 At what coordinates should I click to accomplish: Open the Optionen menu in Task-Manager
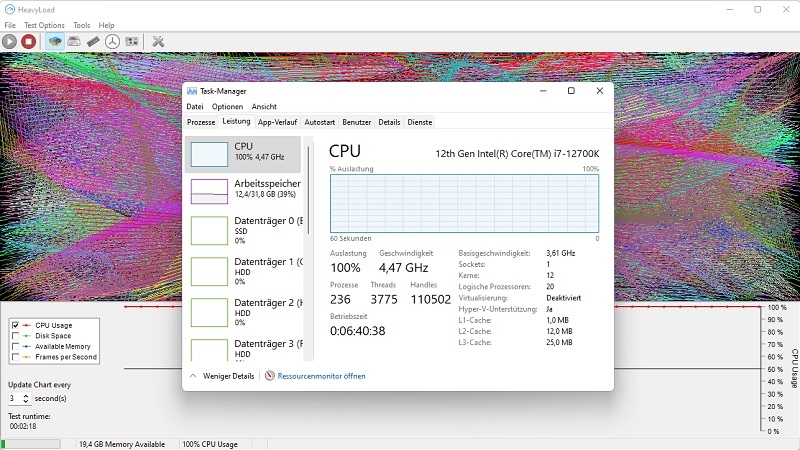(x=227, y=106)
